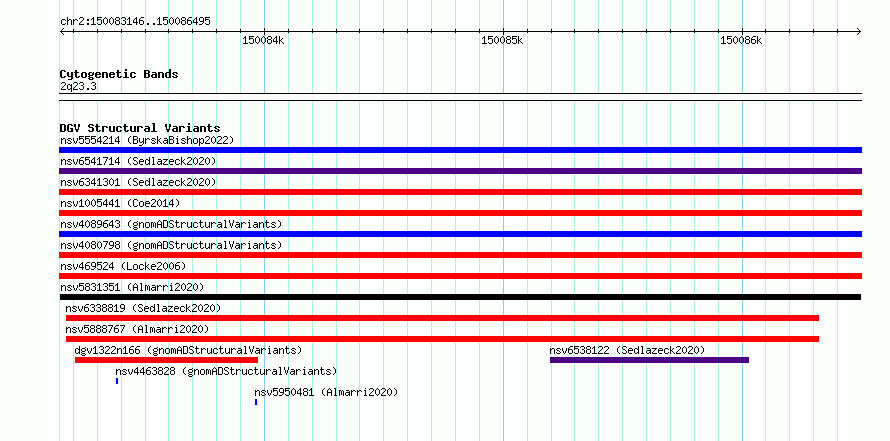This screenshot has height=441, width=890.
Task: Click the nsv6538122 (Sedlazeck2020) label
Action: point(627,350)
